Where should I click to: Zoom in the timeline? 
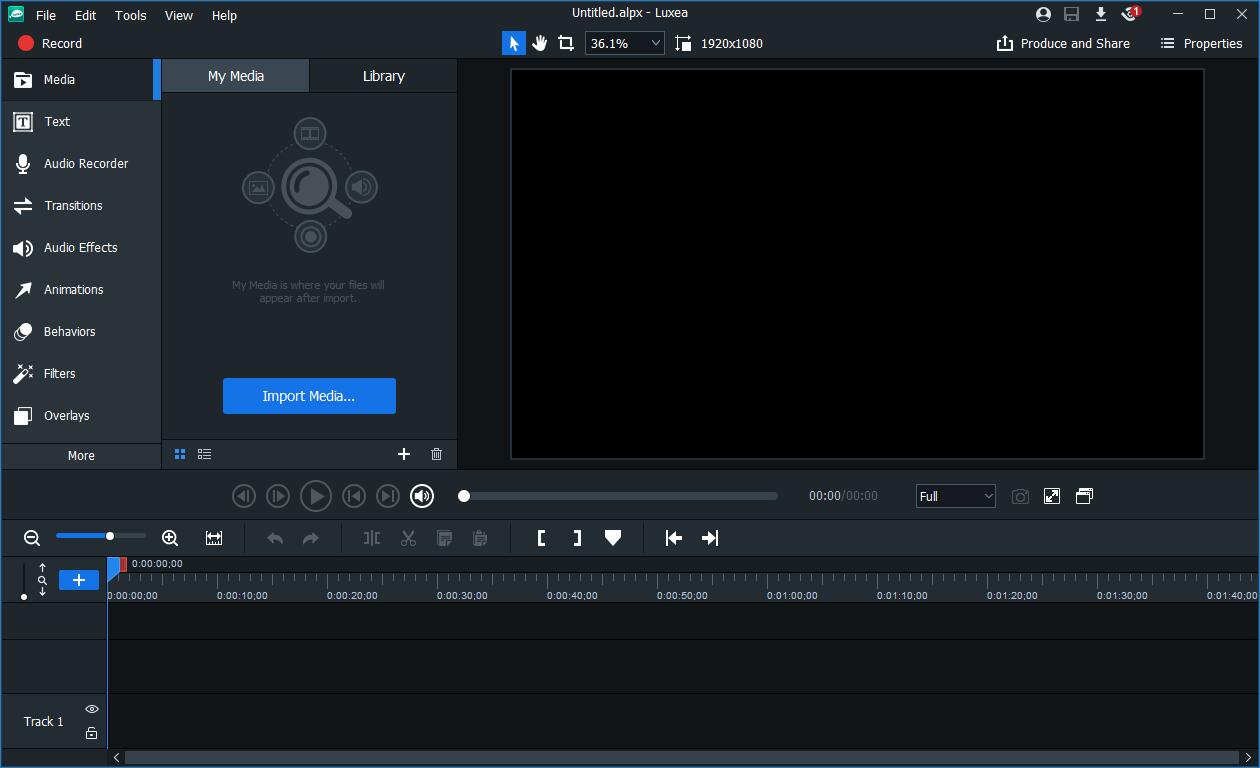(170, 538)
